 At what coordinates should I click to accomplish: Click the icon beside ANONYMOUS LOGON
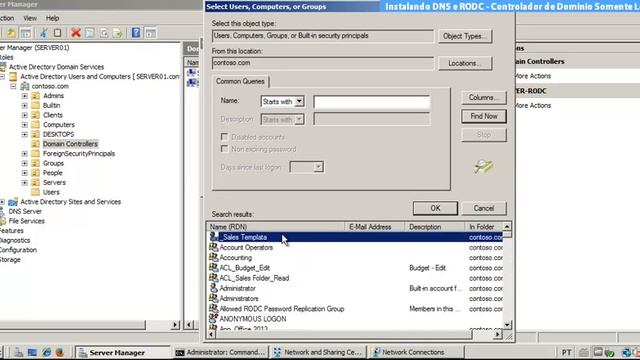tap(214, 318)
